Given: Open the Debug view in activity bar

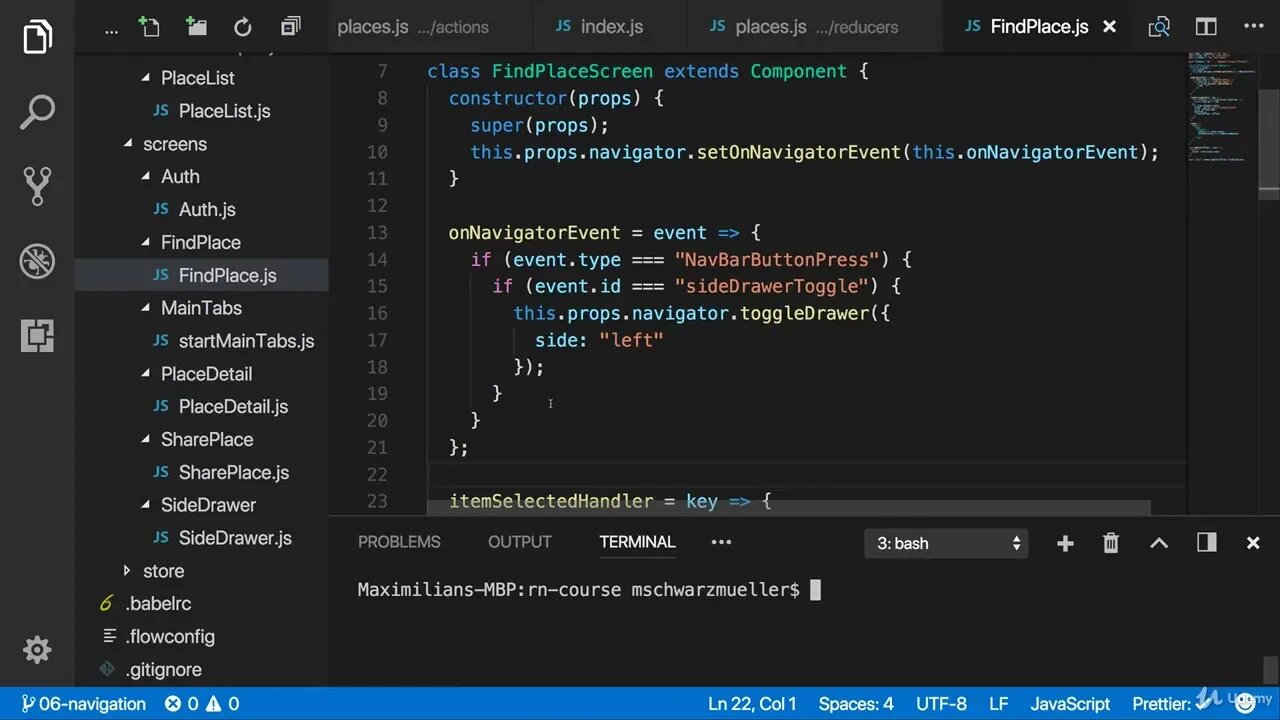Looking at the screenshot, I should (37, 261).
